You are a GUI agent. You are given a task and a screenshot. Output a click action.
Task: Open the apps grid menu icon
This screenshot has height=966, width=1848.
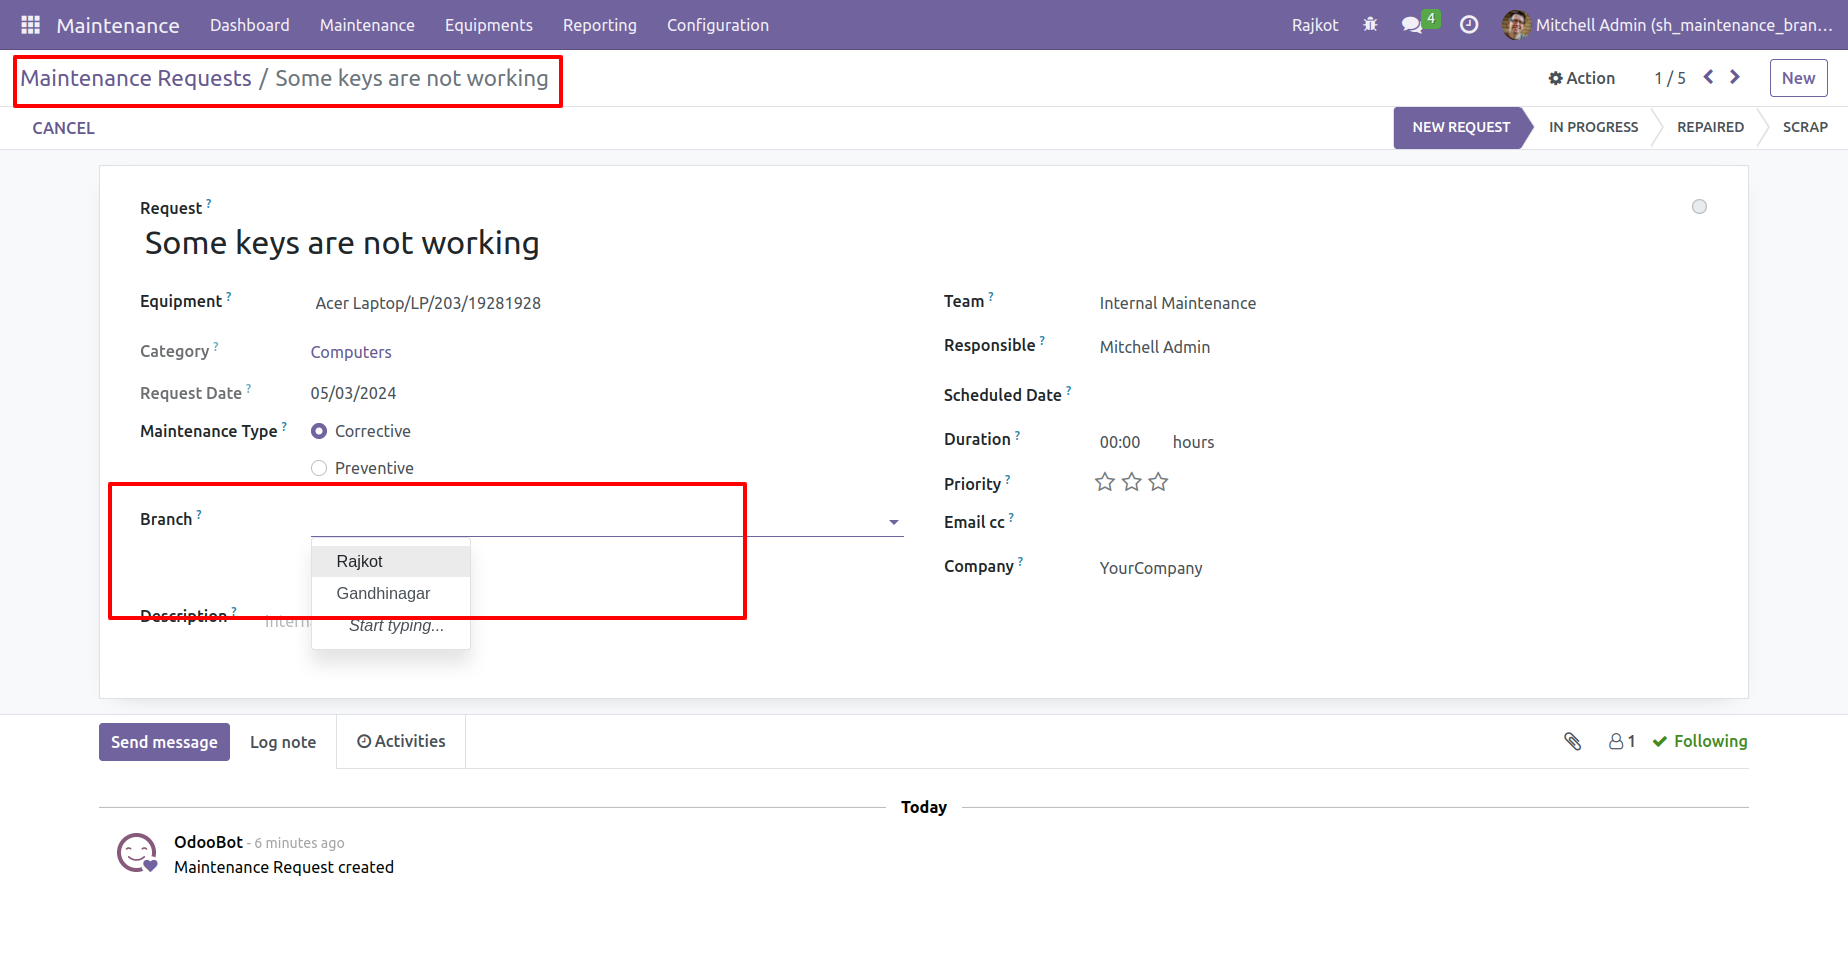(30, 25)
